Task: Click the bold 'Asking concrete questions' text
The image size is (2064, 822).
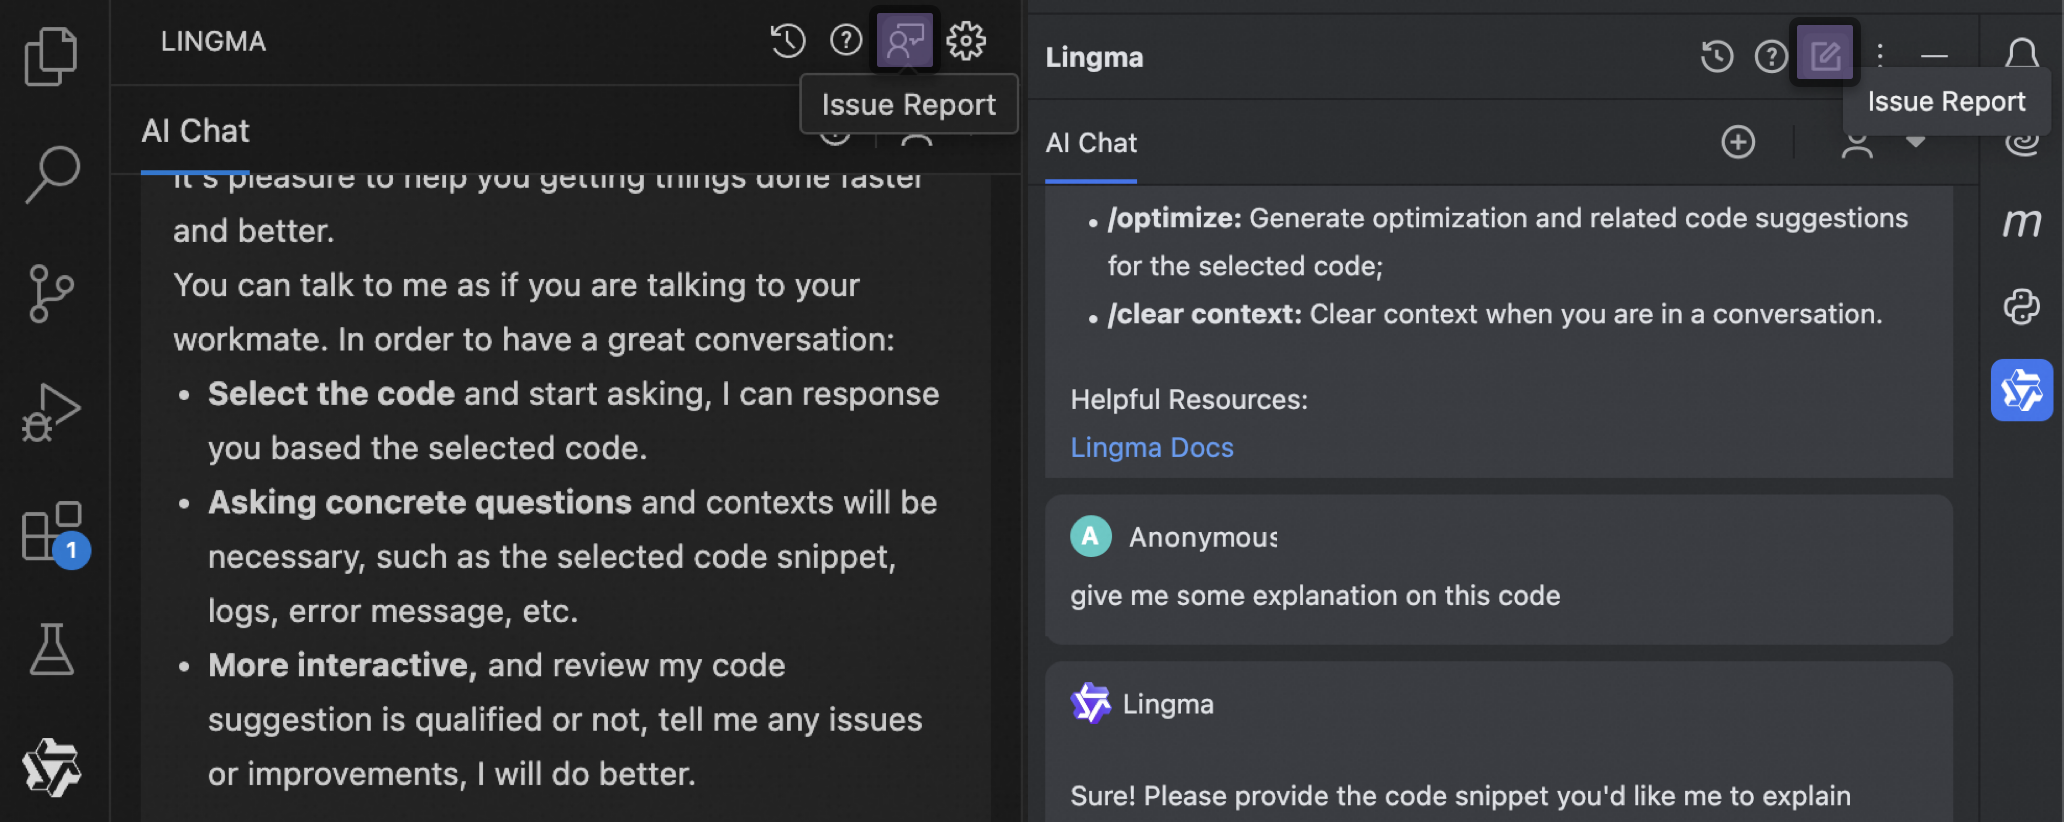Action: [x=420, y=502]
